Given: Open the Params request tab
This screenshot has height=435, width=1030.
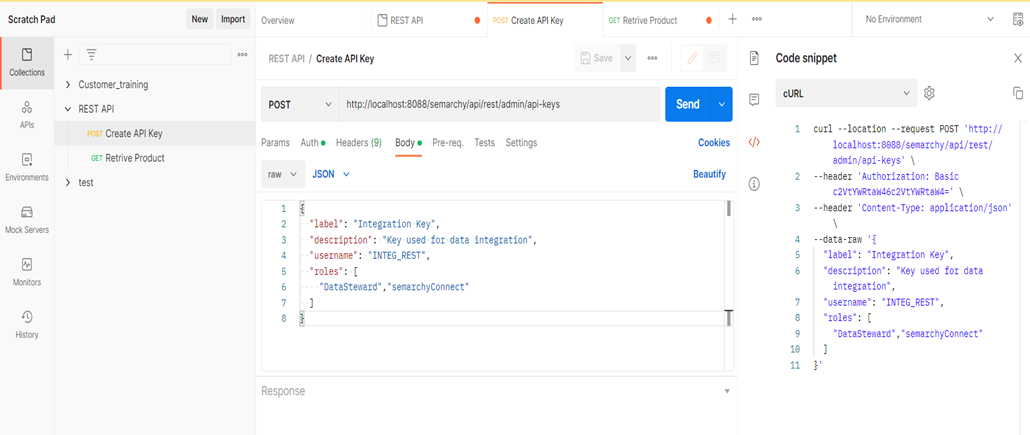Looking at the screenshot, I should coord(275,143).
